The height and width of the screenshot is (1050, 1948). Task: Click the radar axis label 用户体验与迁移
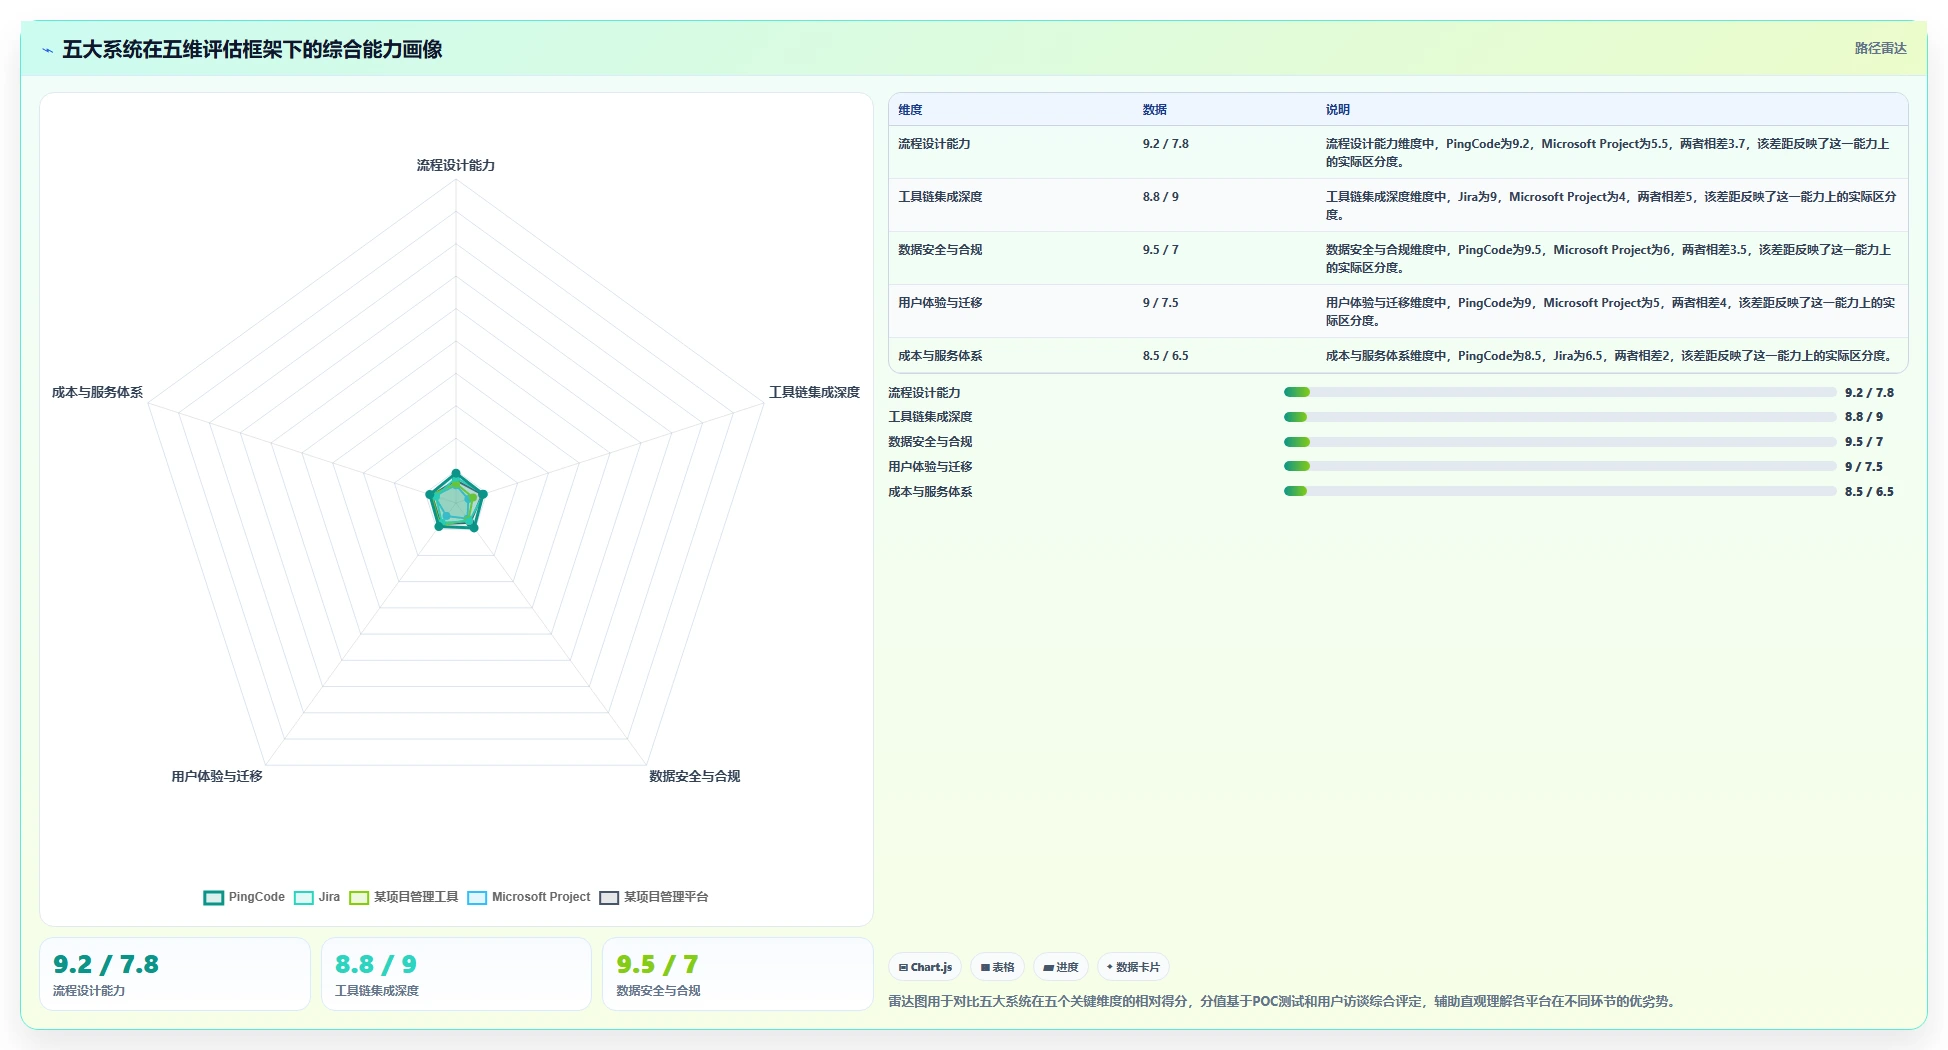pyautogui.click(x=217, y=776)
